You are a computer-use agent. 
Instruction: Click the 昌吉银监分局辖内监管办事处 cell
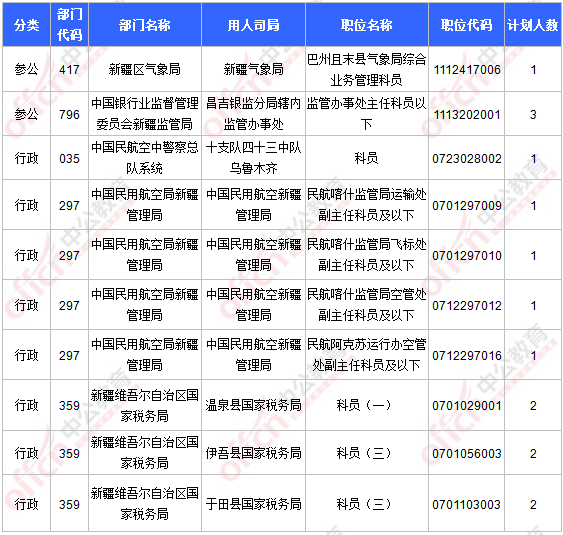tap(253, 114)
